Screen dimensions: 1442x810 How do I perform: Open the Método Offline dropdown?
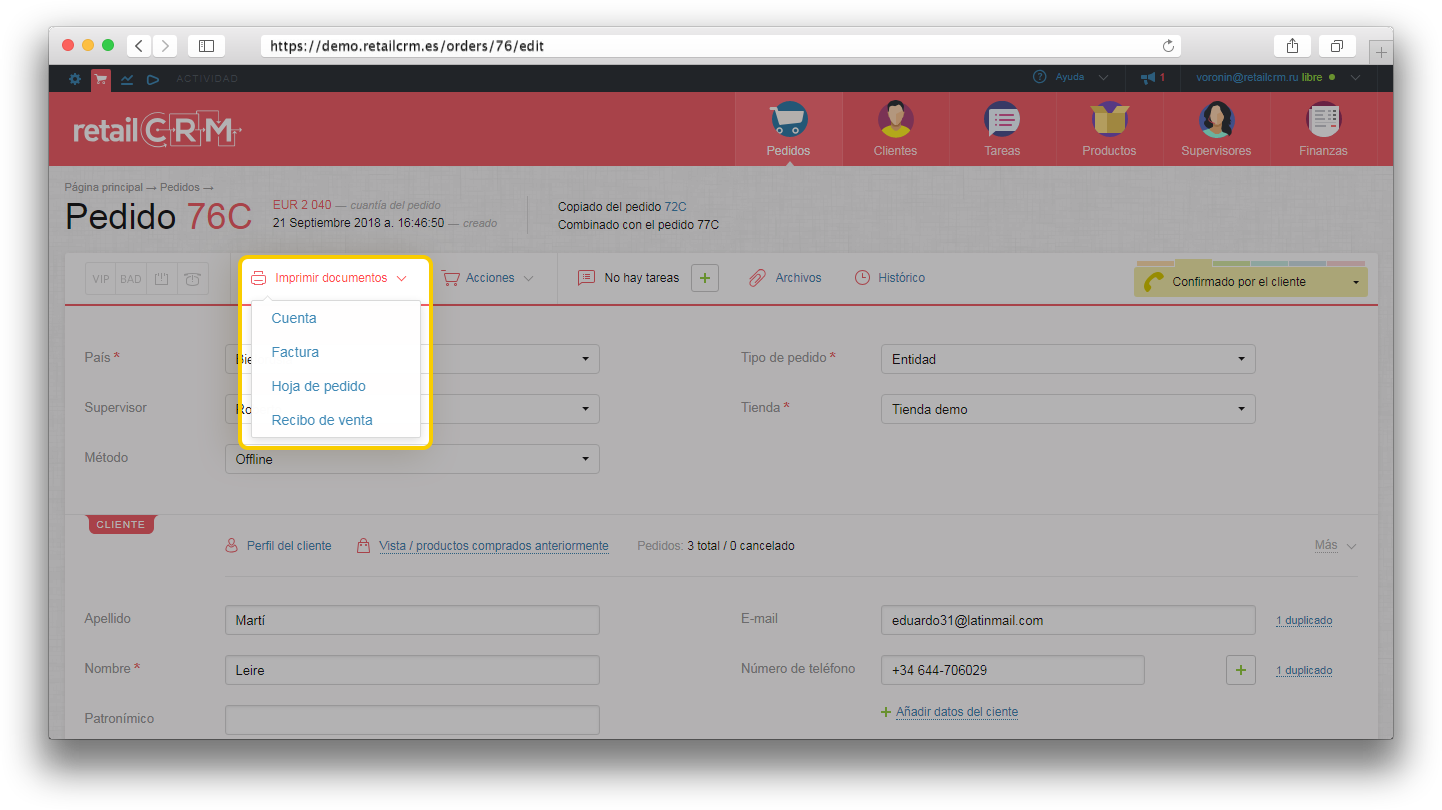point(412,459)
